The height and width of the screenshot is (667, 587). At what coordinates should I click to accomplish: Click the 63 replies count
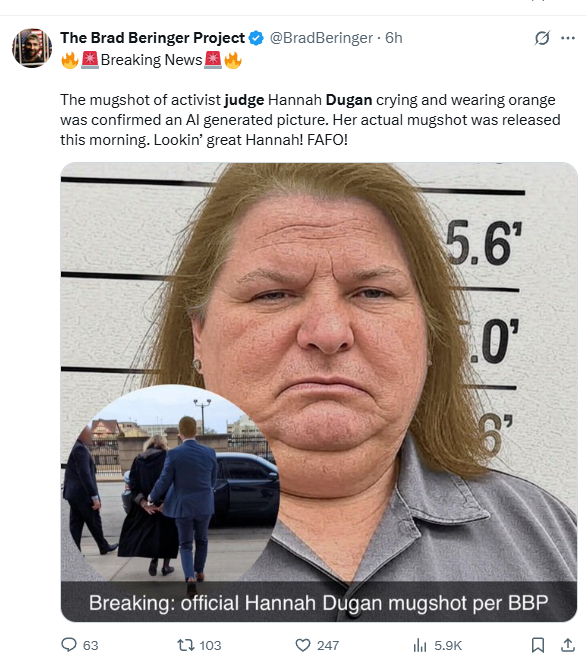(x=90, y=645)
